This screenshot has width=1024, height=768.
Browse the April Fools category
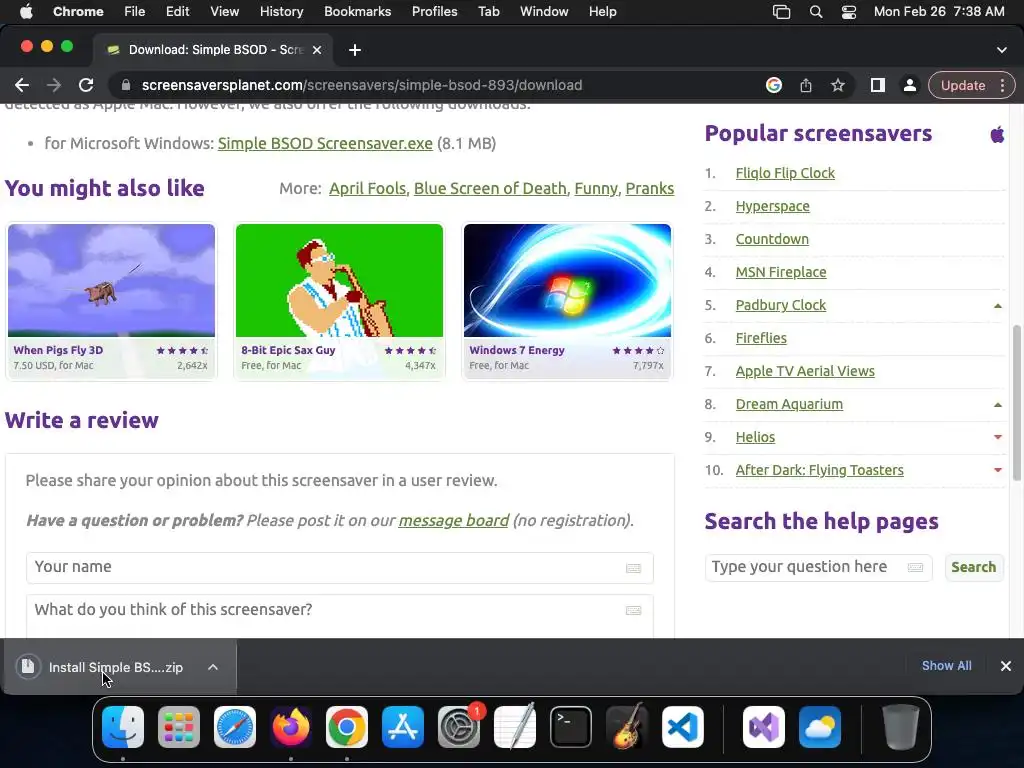pos(367,189)
